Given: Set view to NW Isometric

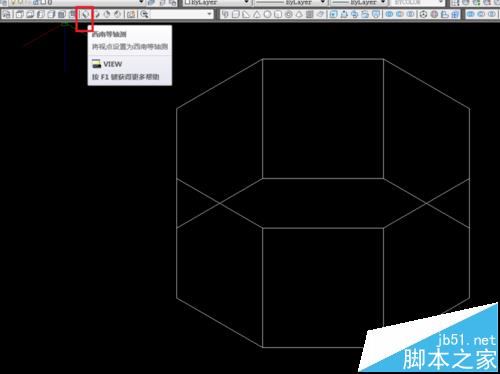Looking at the screenshot, I should (x=117, y=14).
